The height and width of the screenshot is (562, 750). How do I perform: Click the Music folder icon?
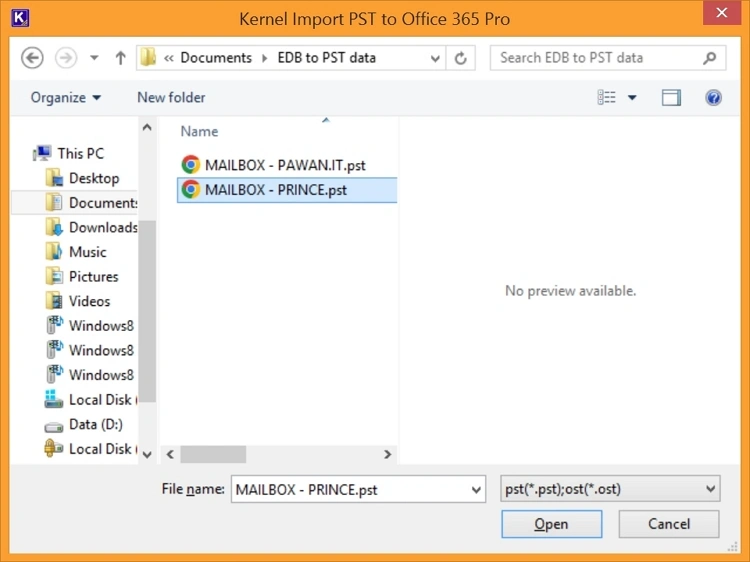[54, 252]
